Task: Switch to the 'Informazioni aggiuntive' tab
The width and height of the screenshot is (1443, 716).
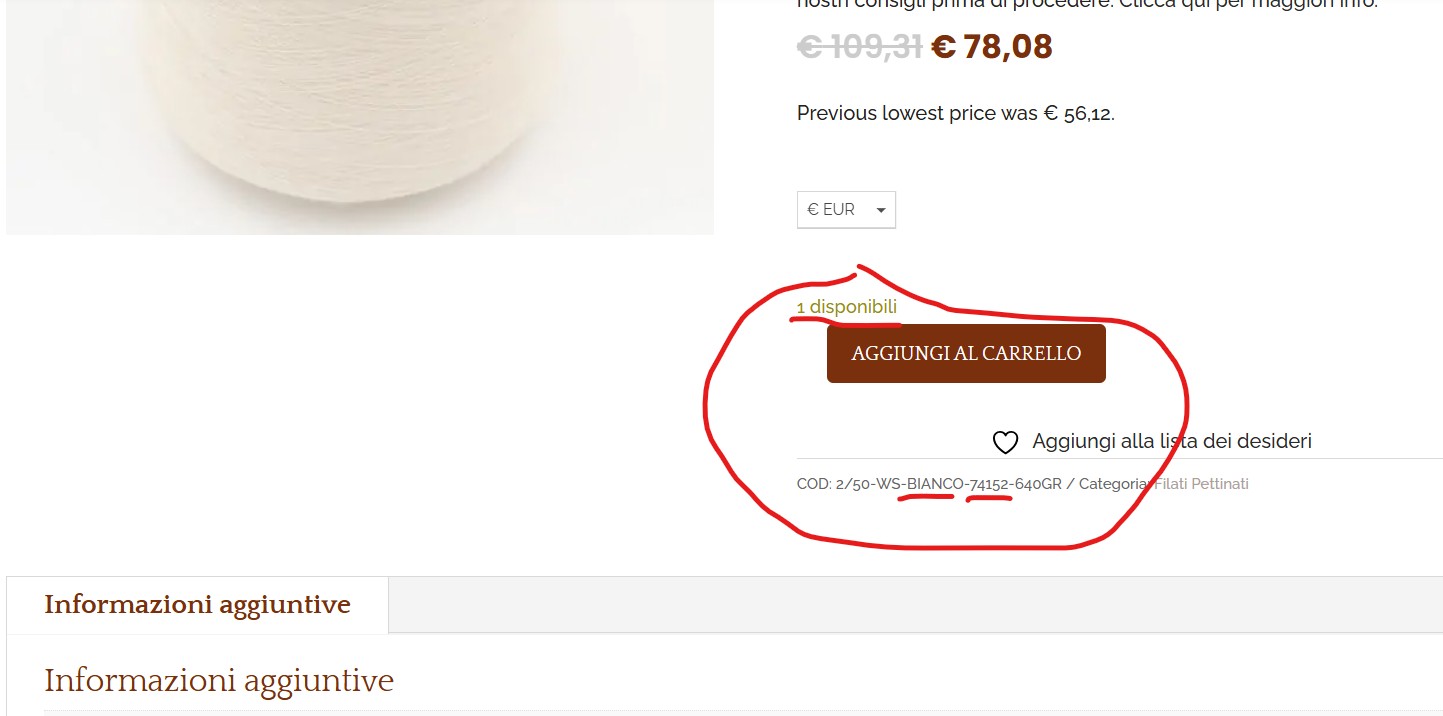Action: [198, 605]
